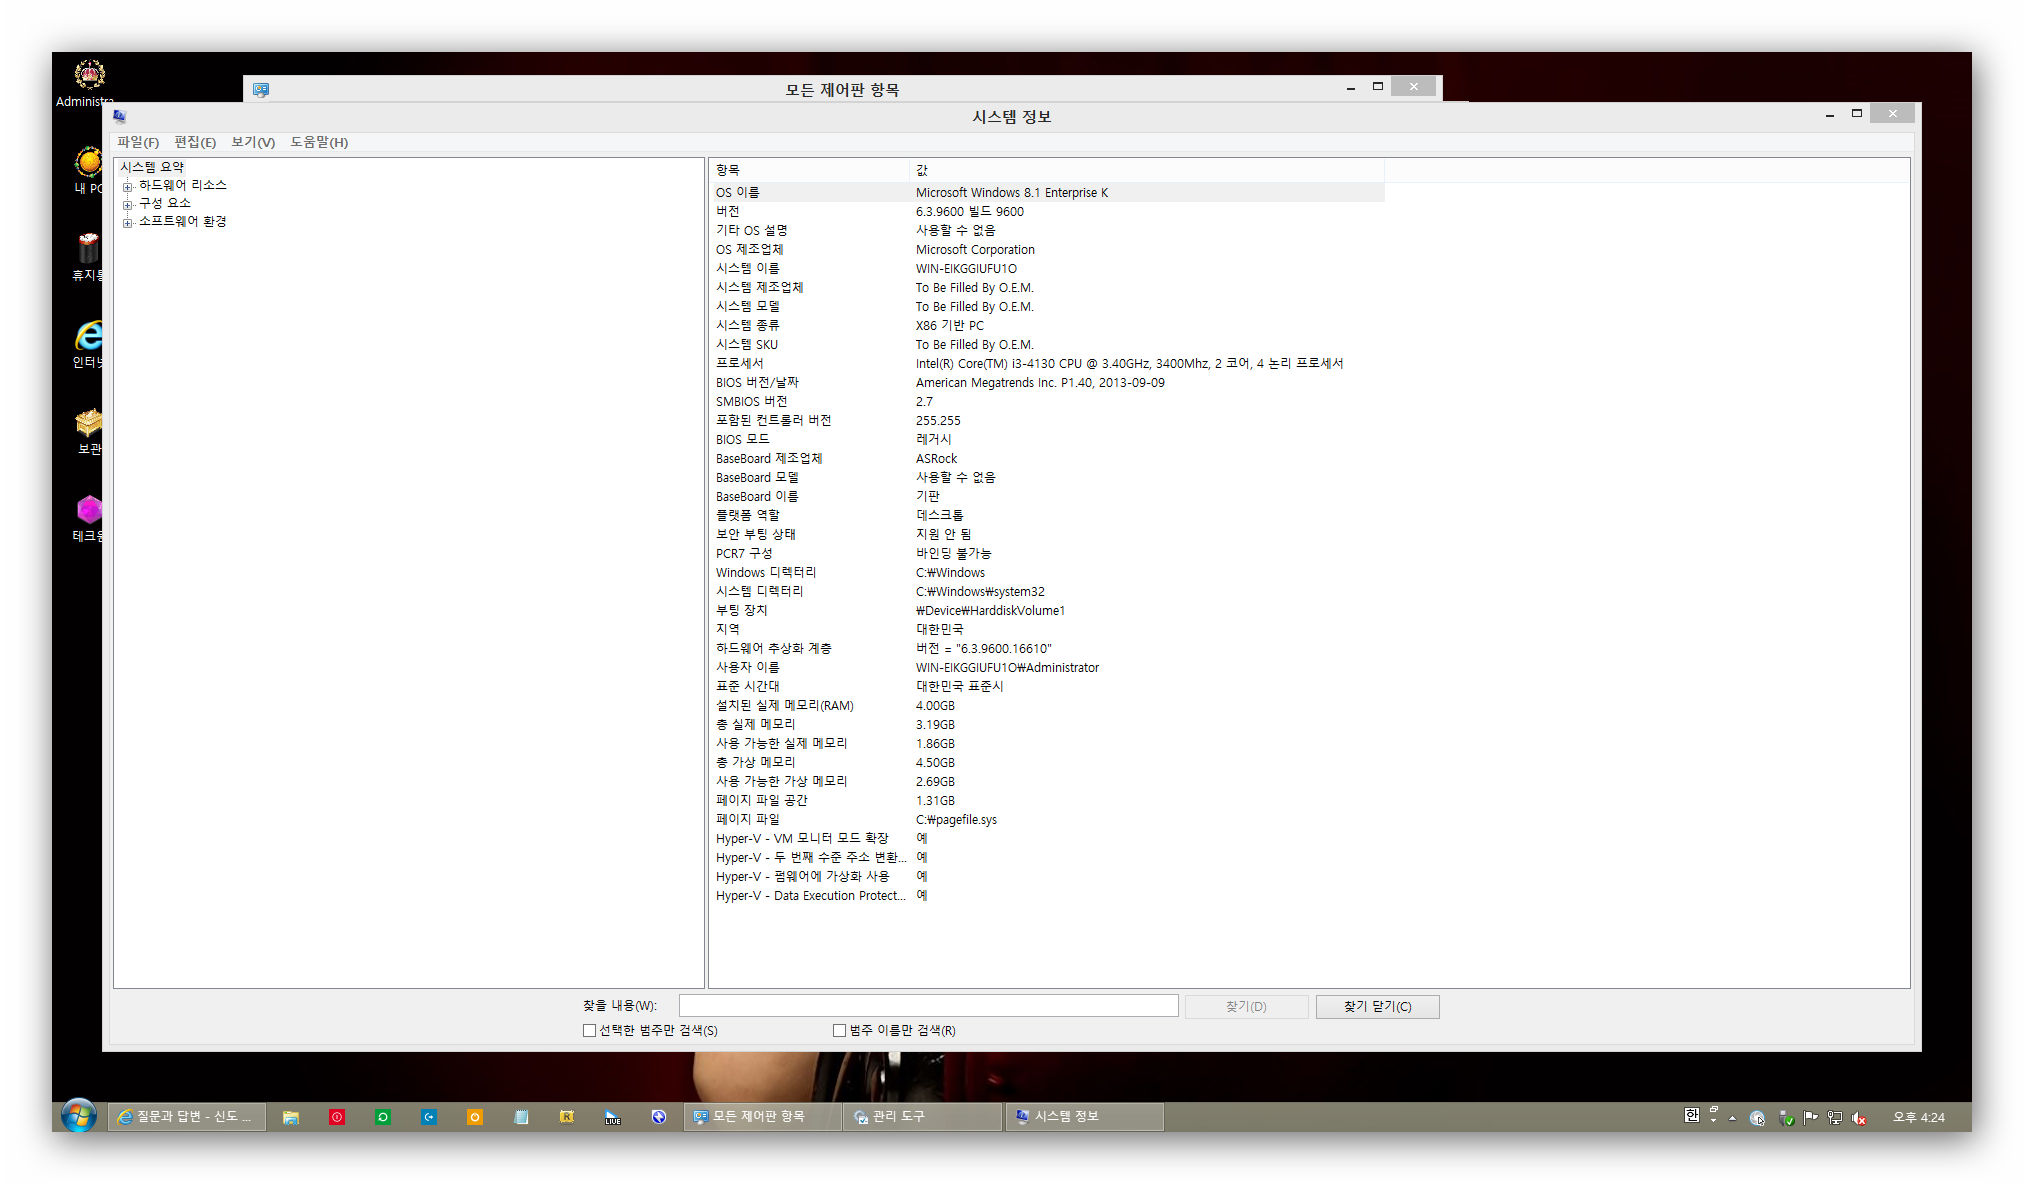Switch to 모든 제어판 항목 taskbar button
This screenshot has width=2024, height=1184.
(x=762, y=1117)
